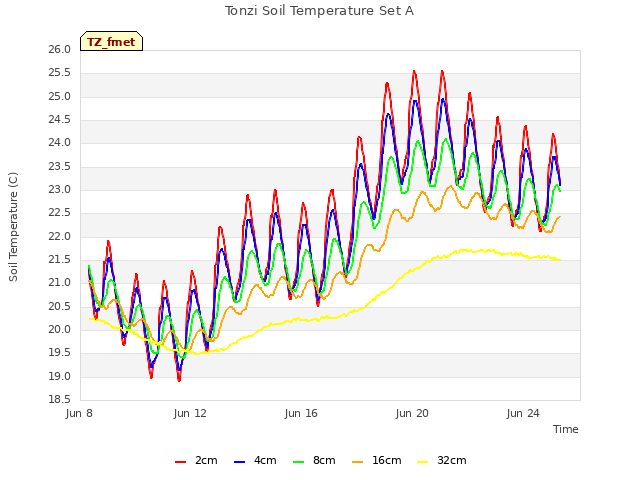Click the orange 16cm legend swatch
This screenshot has height=480, width=640.
tap(358, 462)
